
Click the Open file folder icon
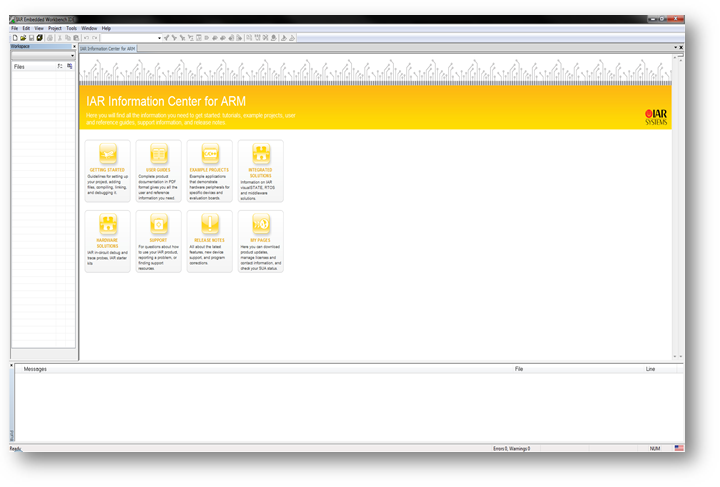tap(23, 38)
